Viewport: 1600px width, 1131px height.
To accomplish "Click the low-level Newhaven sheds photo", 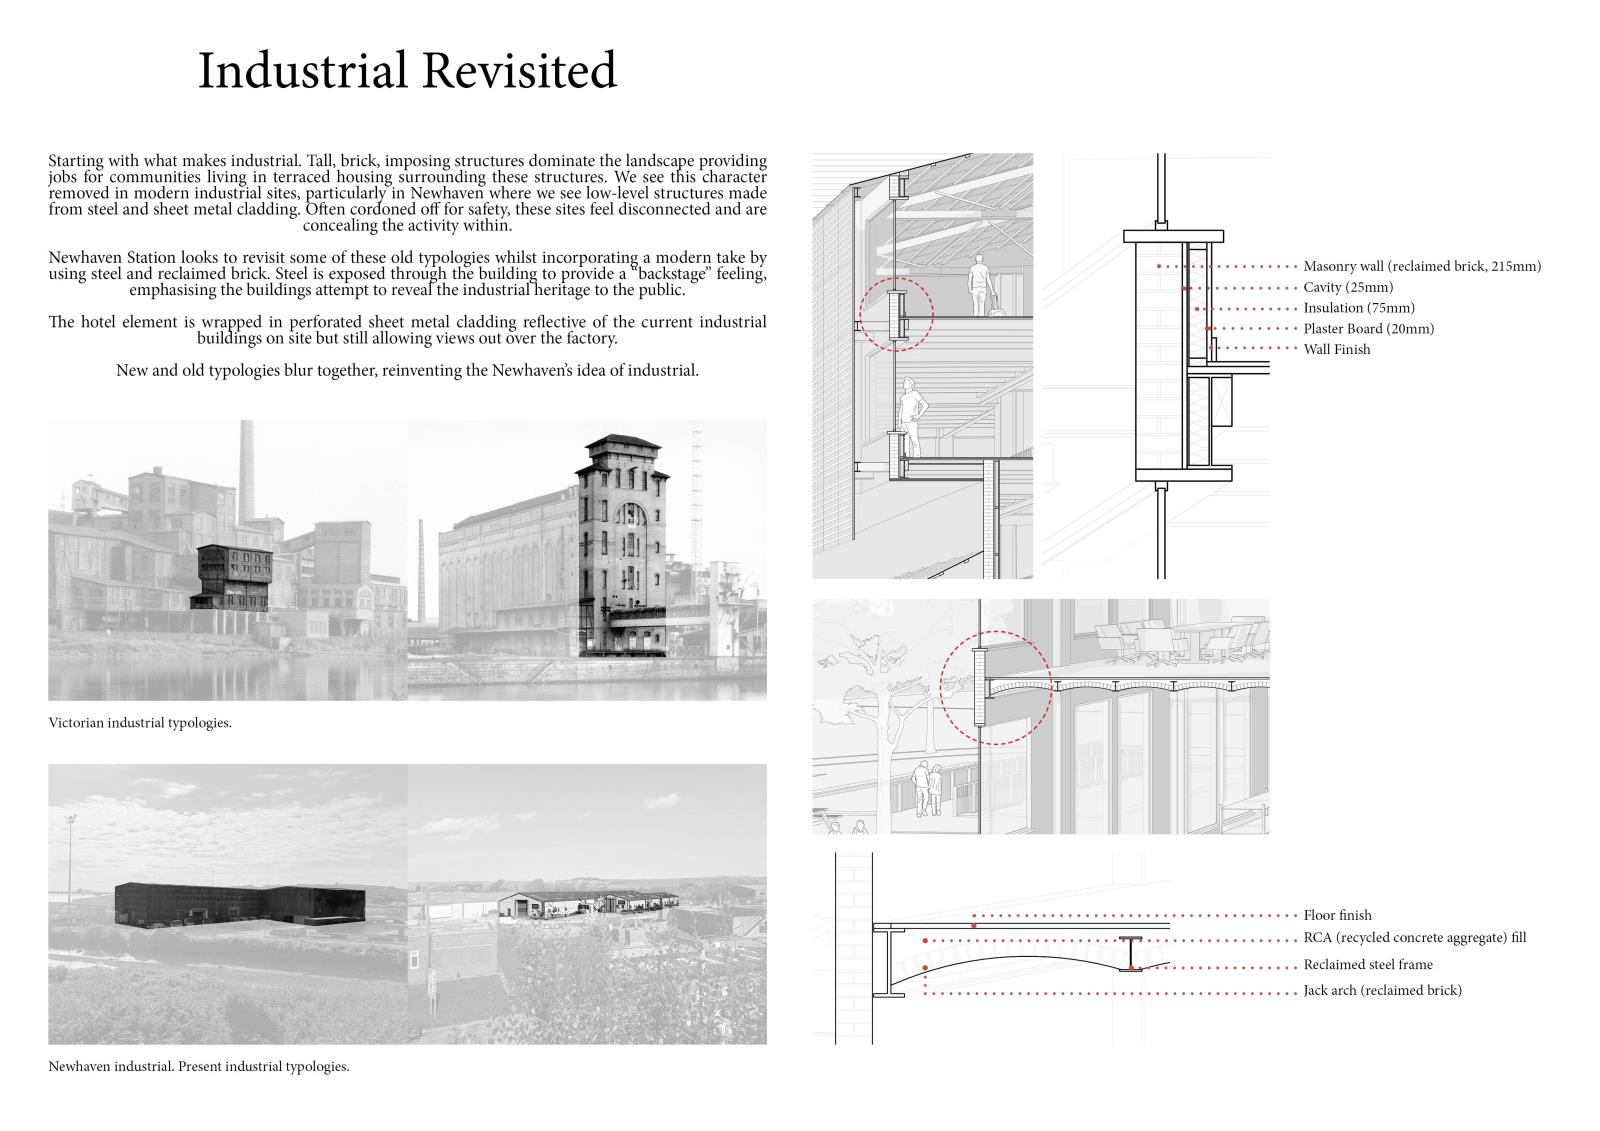I will click(x=587, y=904).
